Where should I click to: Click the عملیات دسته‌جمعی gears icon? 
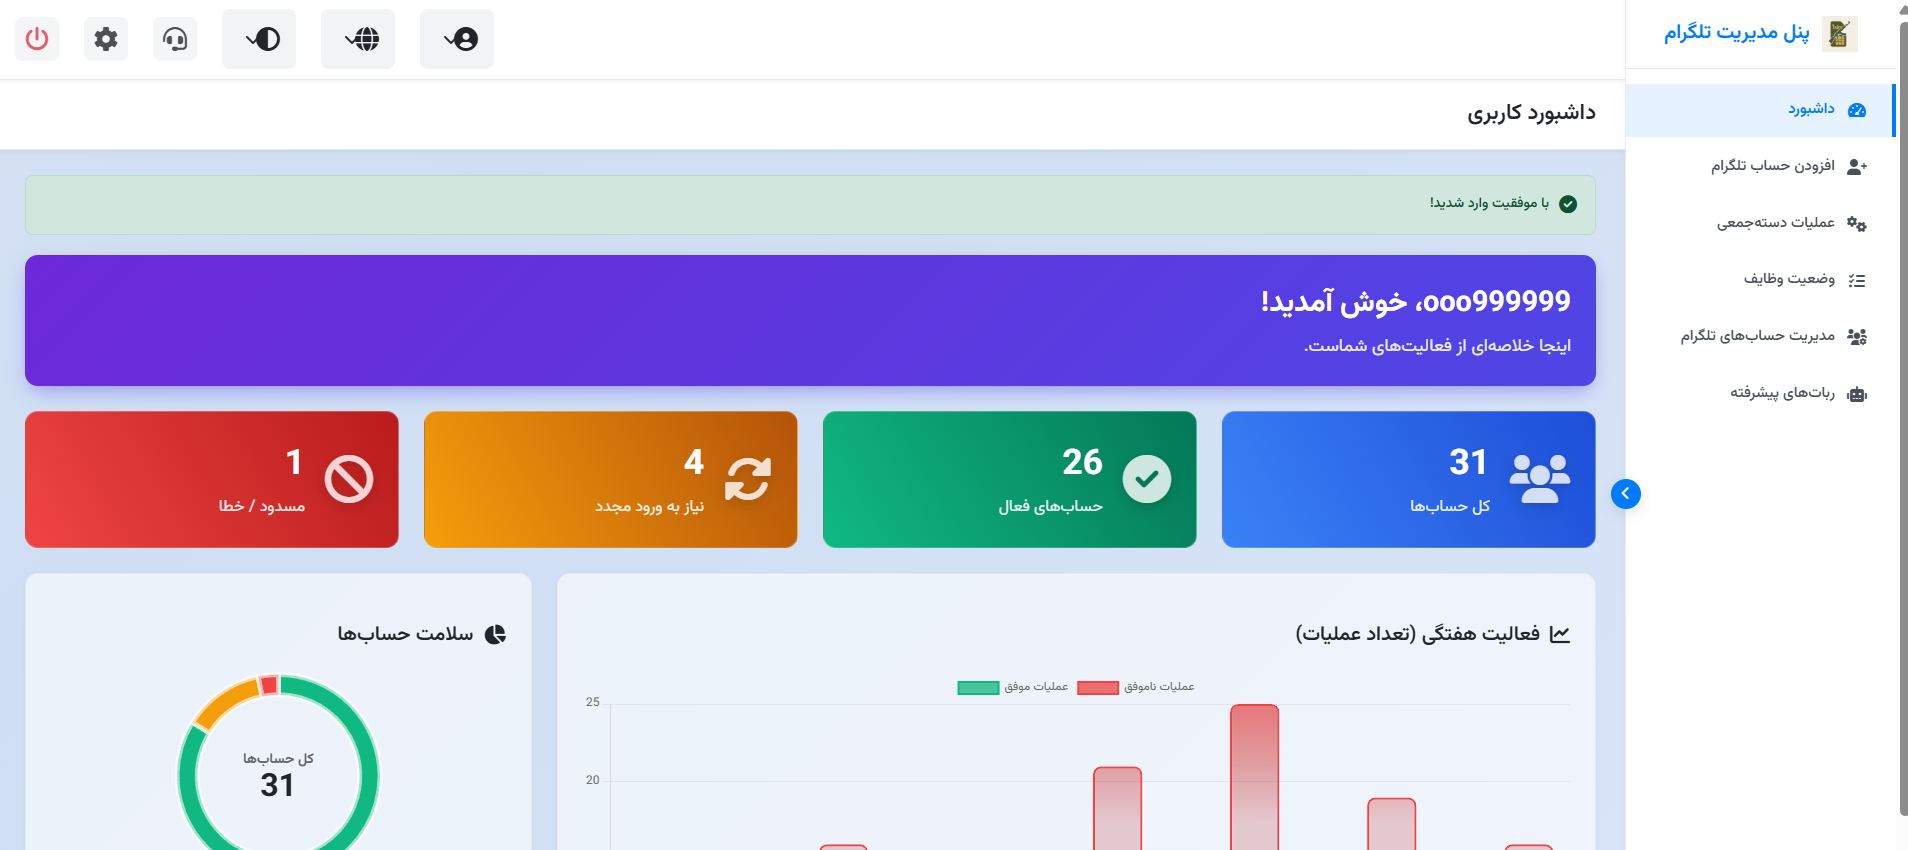click(1856, 224)
